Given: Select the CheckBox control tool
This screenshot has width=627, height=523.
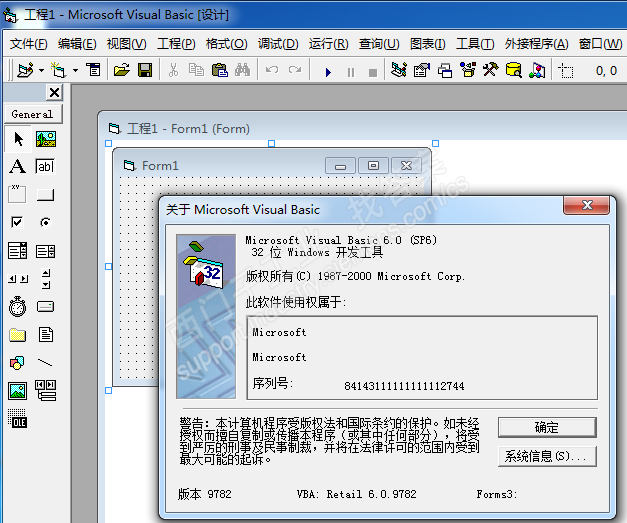Looking at the screenshot, I should pos(17,222).
